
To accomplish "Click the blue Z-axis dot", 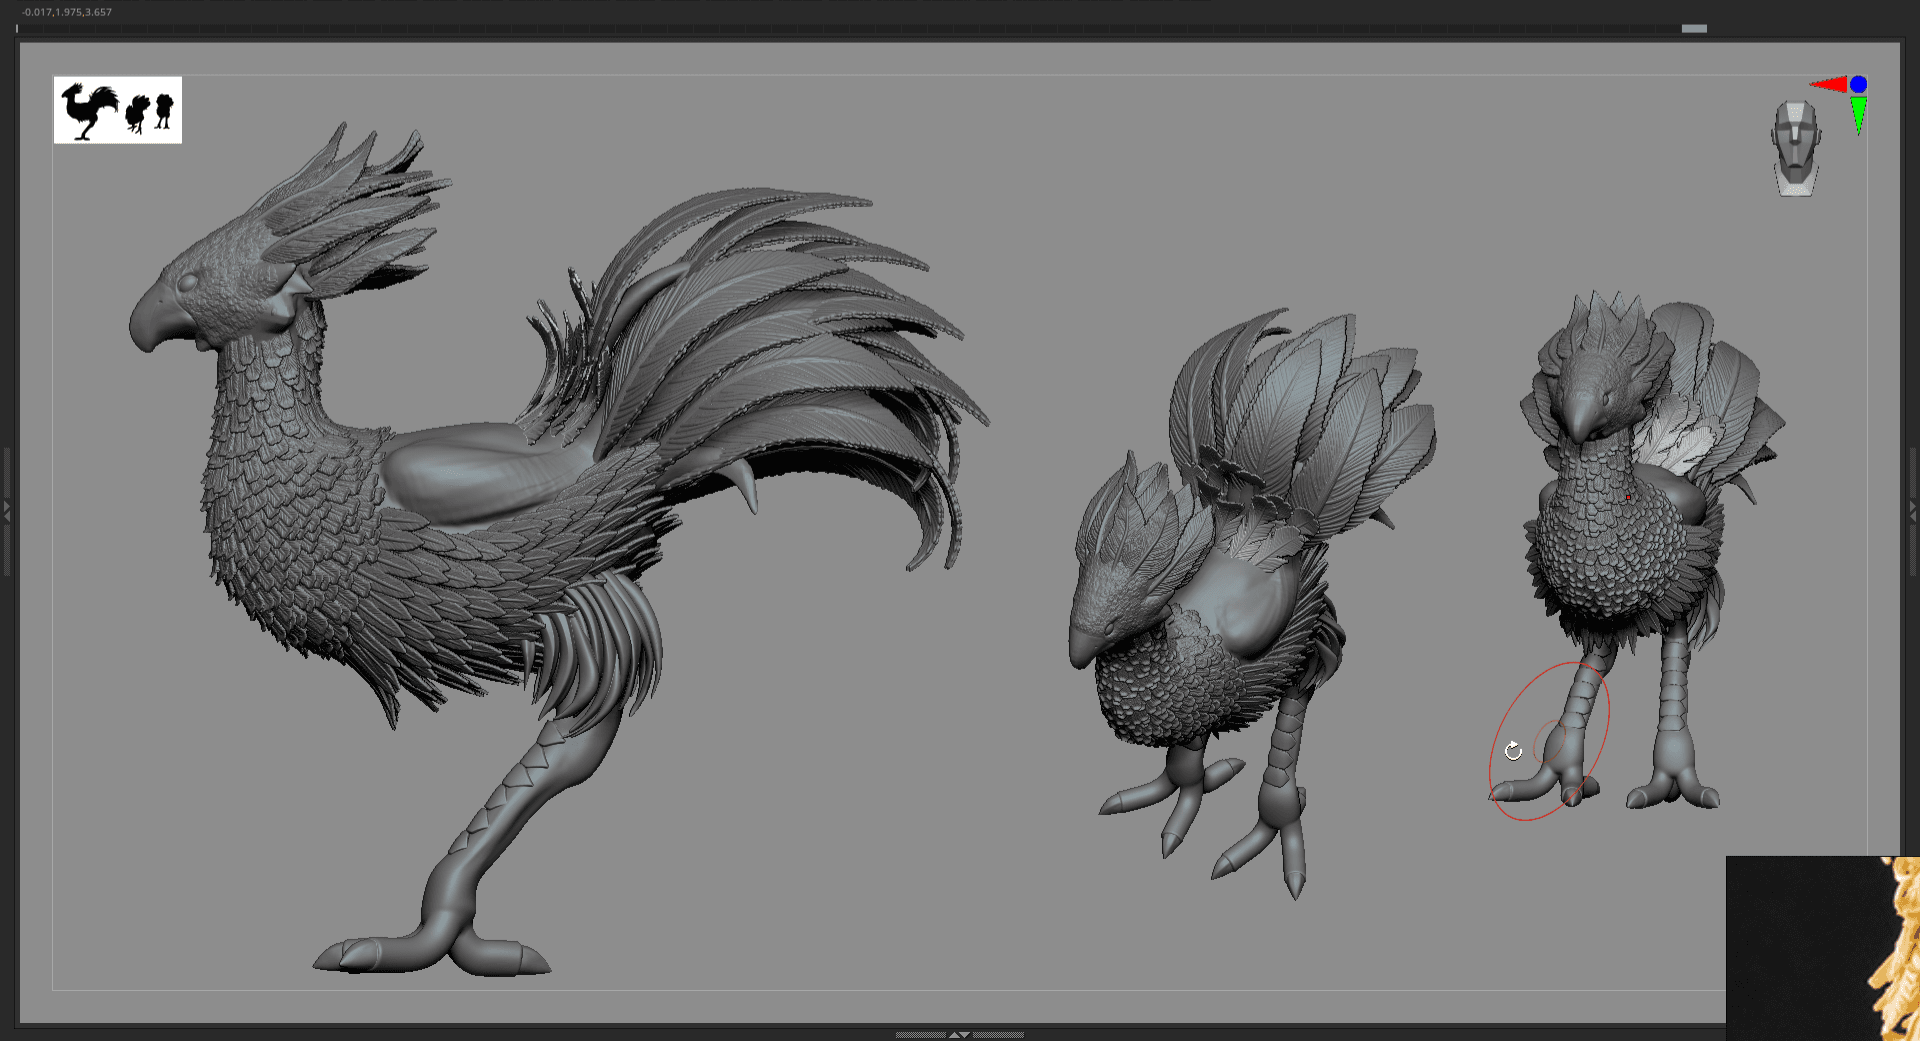I will [1858, 84].
